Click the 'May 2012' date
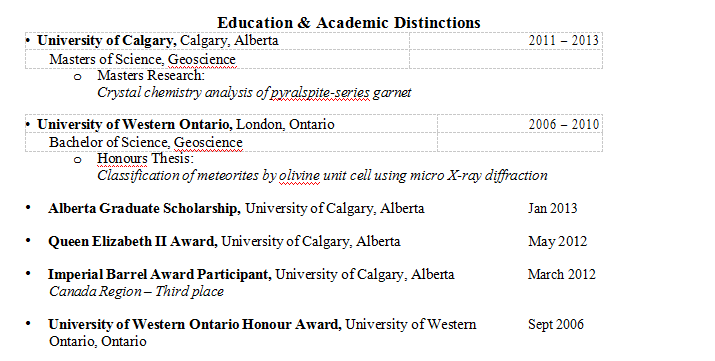The width and height of the screenshot is (715, 361). (x=558, y=241)
